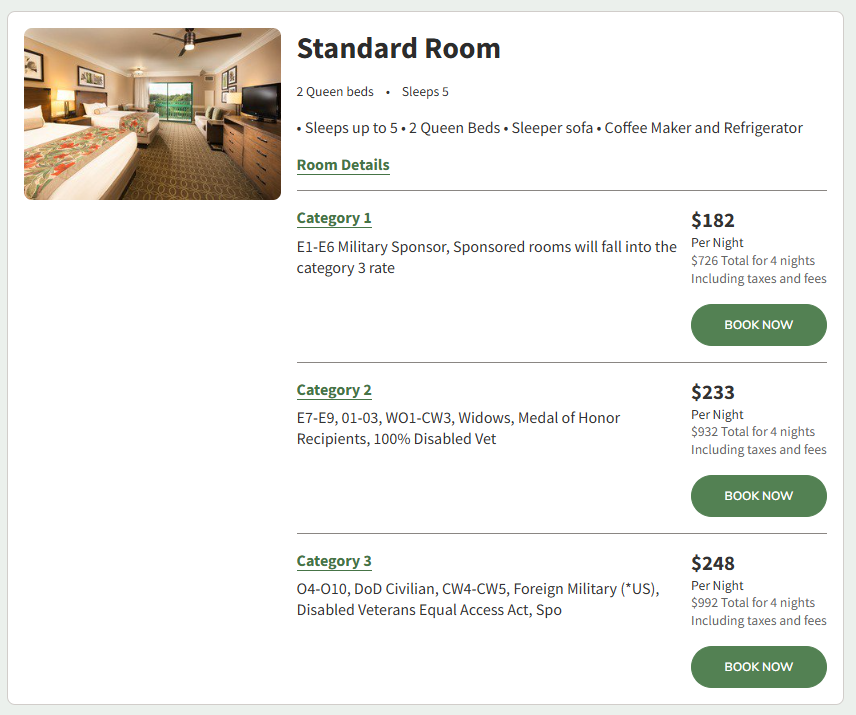Click the "2 Queen beds" label
This screenshot has height=715, width=856.
[x=335, y=92]
